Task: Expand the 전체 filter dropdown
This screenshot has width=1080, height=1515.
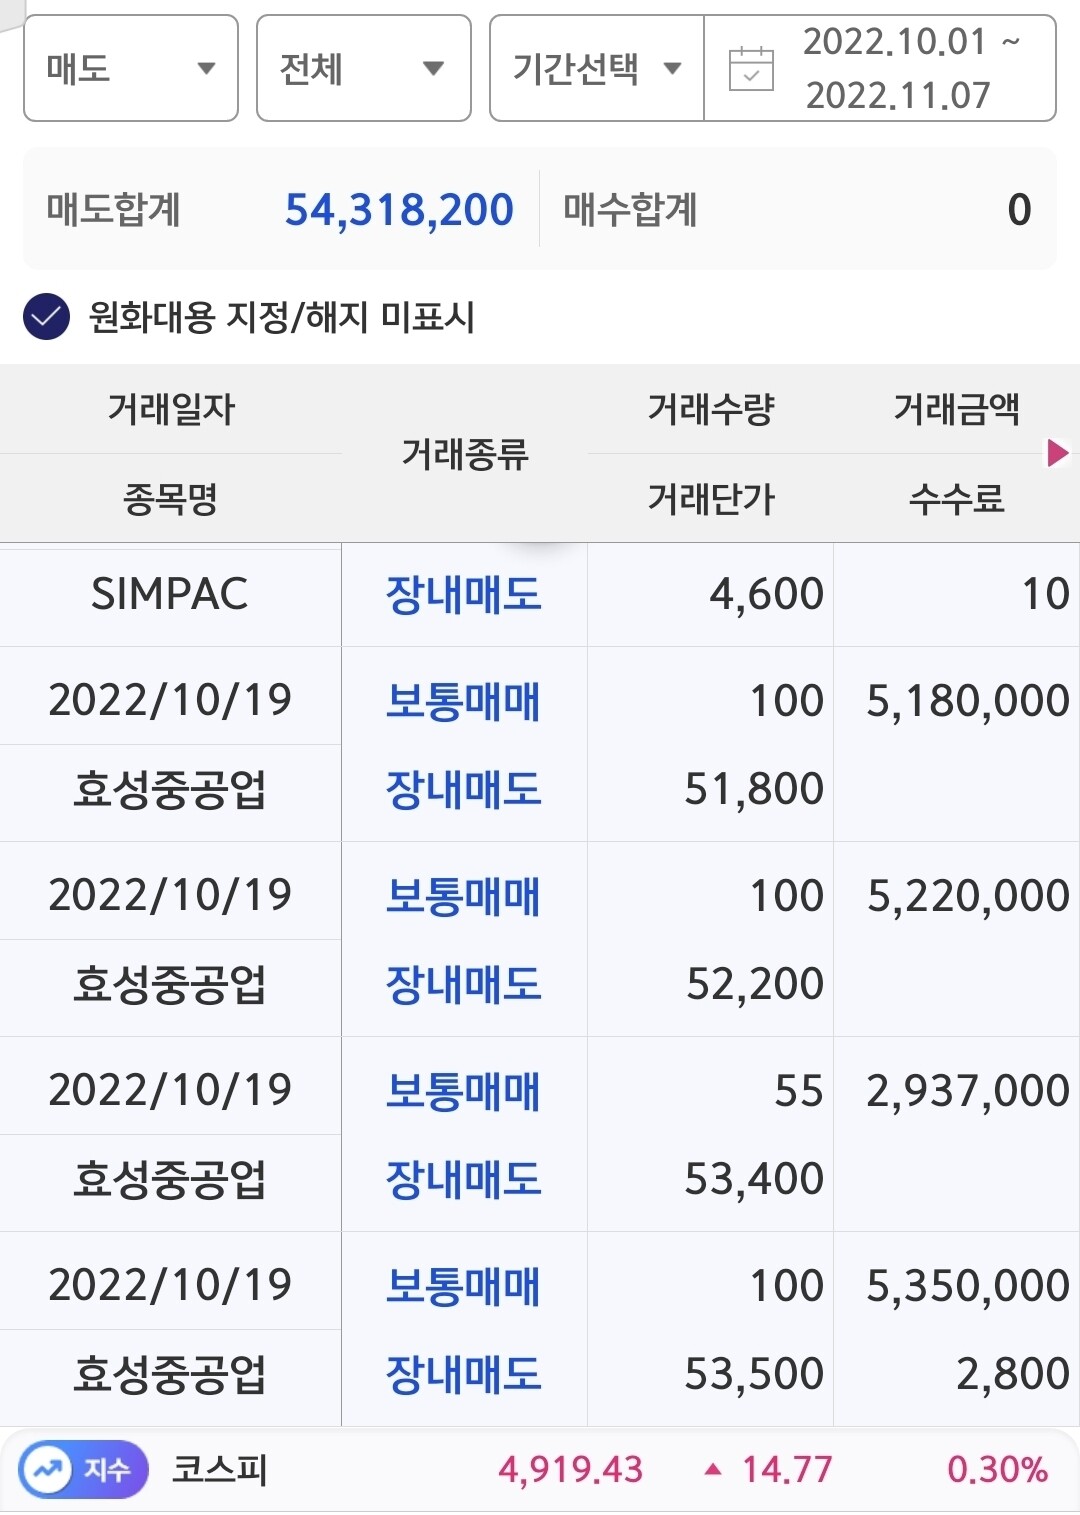Action: (363, 68)
